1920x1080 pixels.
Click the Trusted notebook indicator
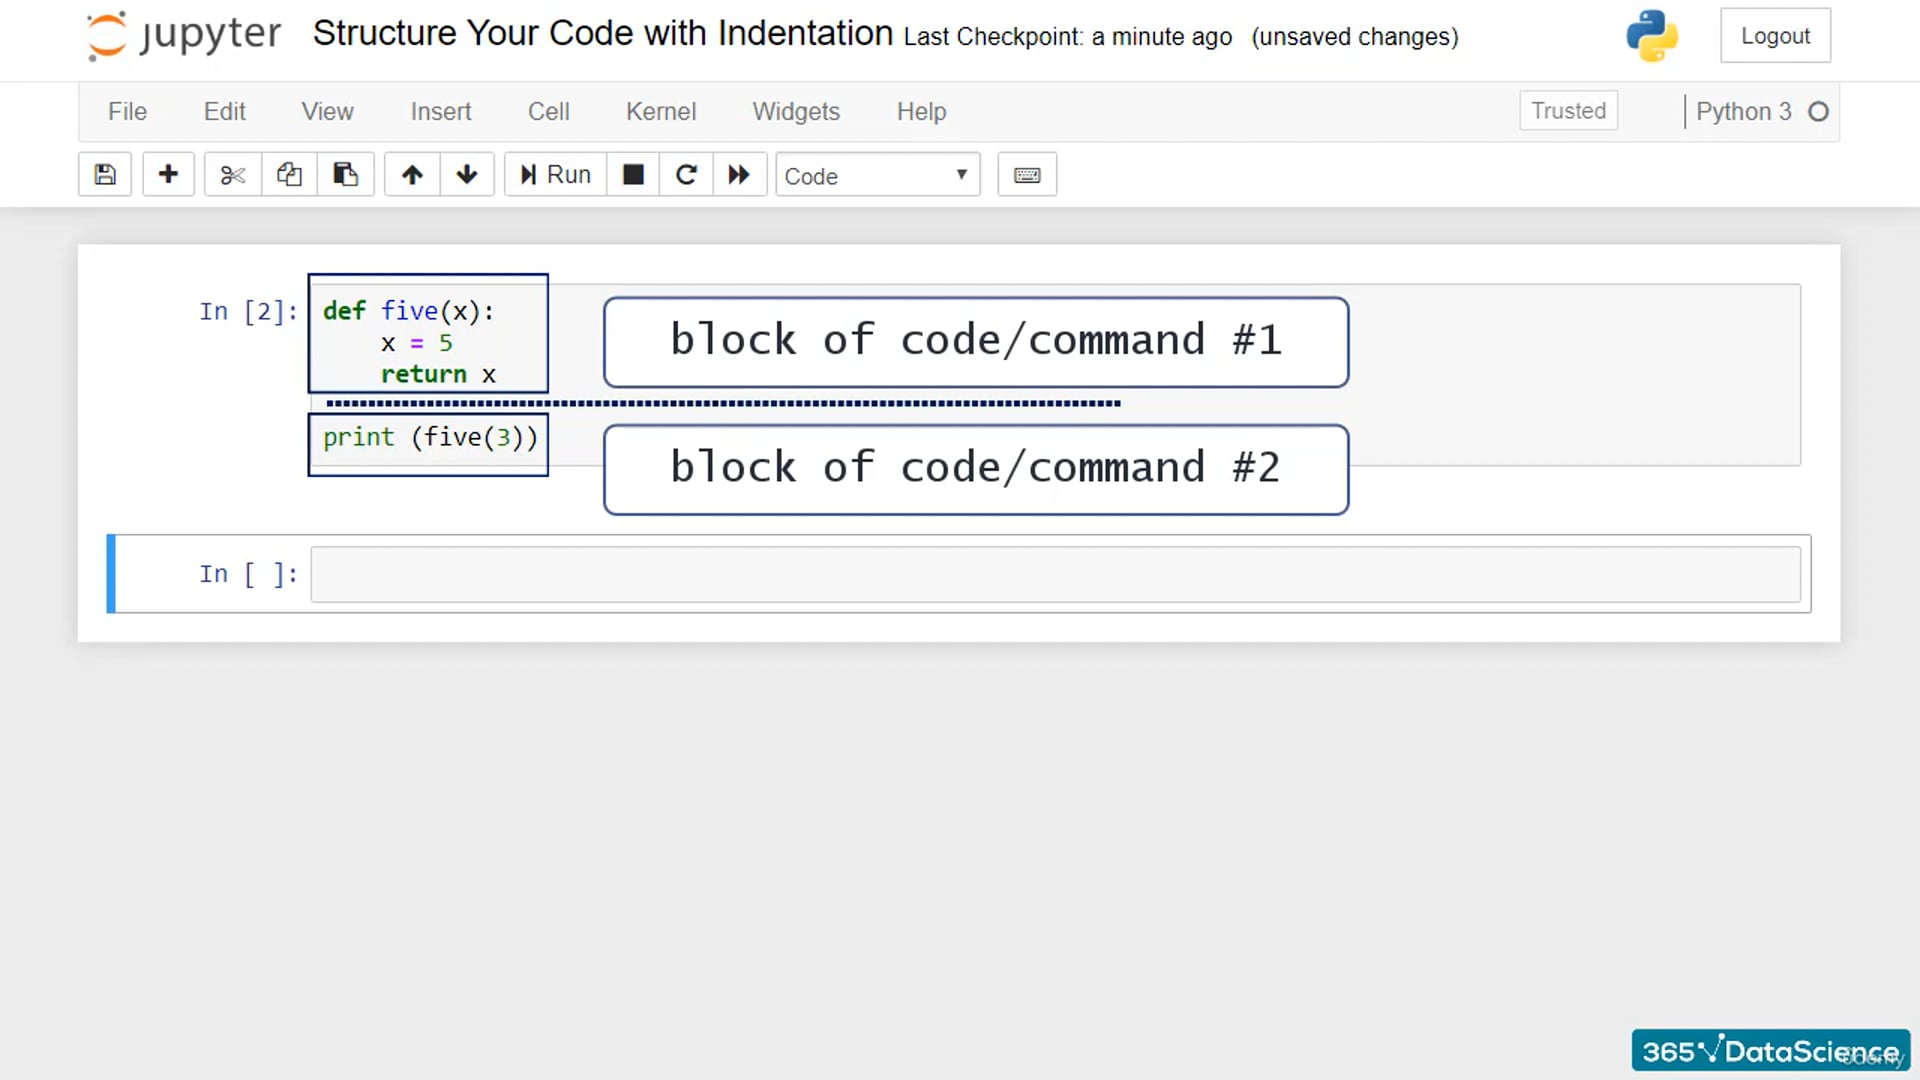point(1568,111)
